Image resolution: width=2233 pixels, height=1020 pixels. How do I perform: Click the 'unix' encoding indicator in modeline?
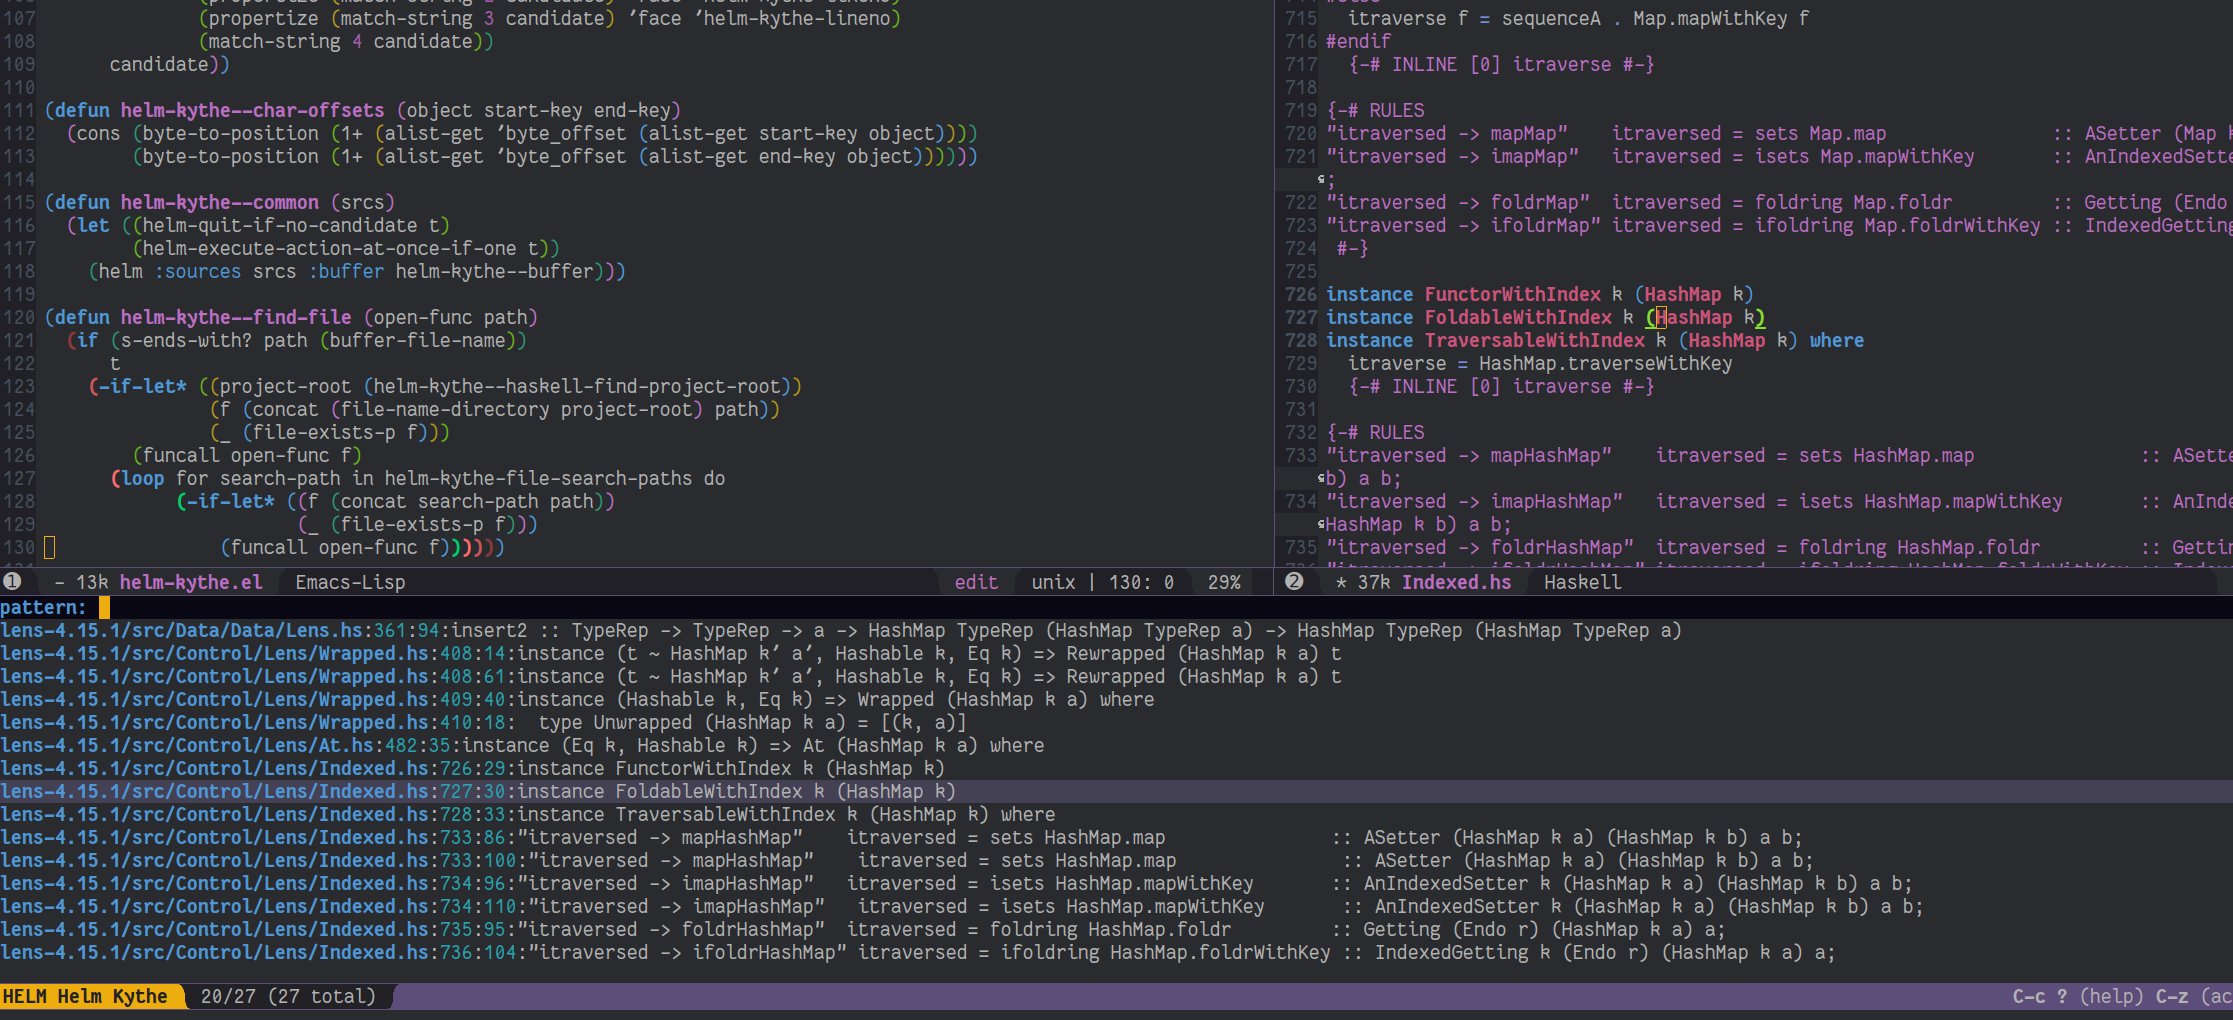click(x=1053, y=582)
